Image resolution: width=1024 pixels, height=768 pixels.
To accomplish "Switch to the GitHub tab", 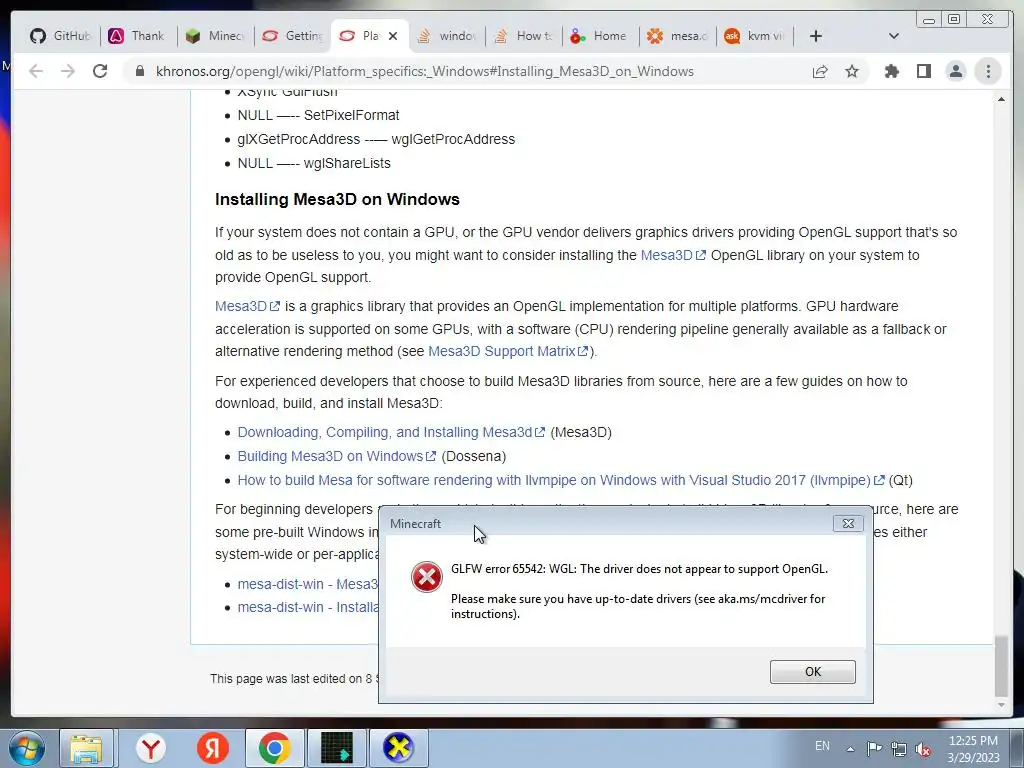I will click(x=60, y=36).
